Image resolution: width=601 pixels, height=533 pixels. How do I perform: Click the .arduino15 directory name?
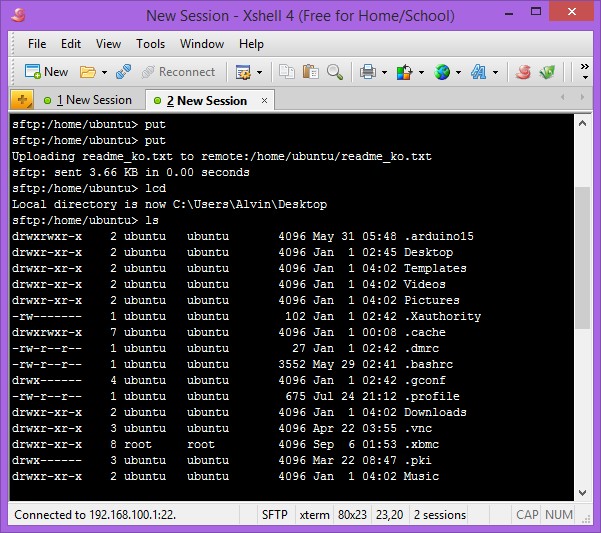click(x=439, y=236)
